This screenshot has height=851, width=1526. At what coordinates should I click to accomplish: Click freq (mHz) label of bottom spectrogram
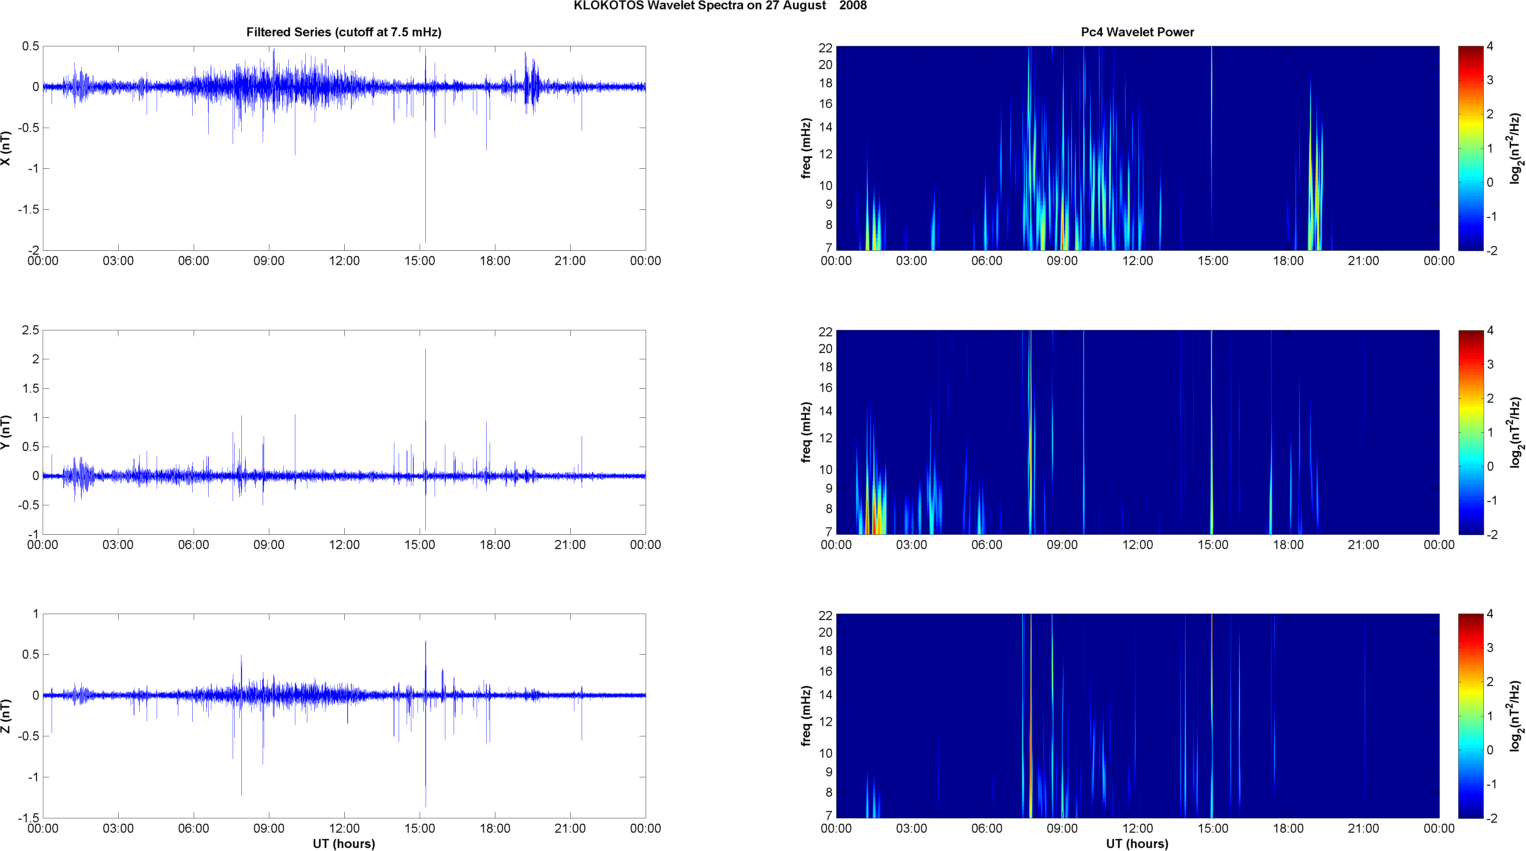coord(806,716)
